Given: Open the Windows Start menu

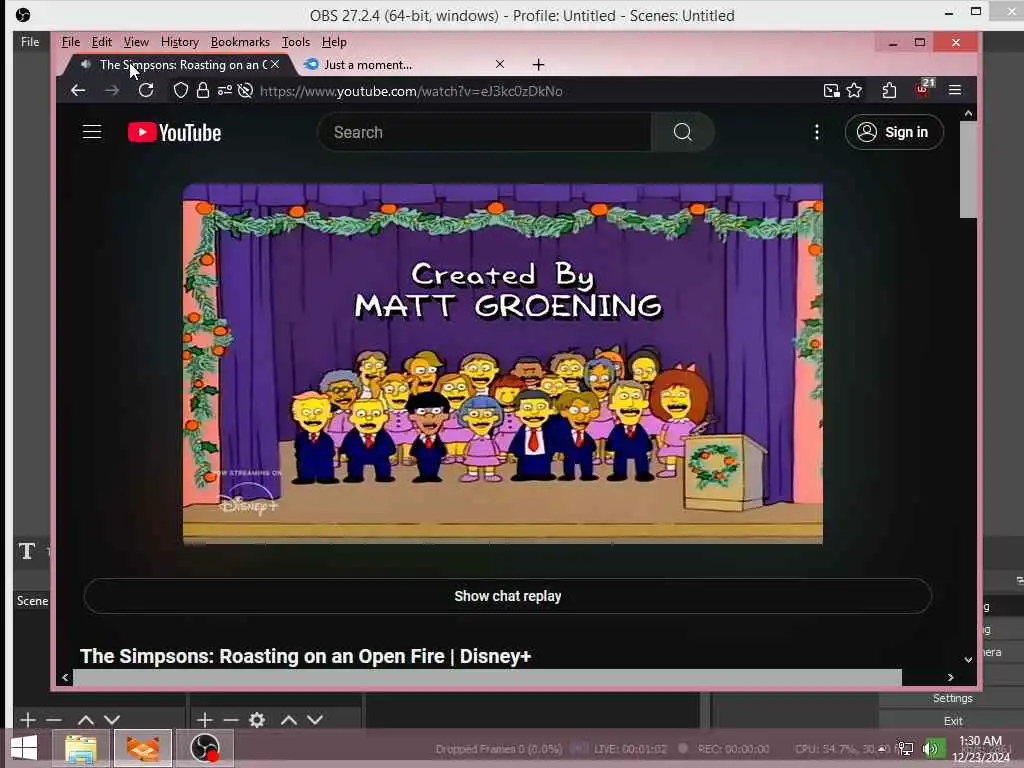Looking at the screenshot, I should [x=24, y=748].
